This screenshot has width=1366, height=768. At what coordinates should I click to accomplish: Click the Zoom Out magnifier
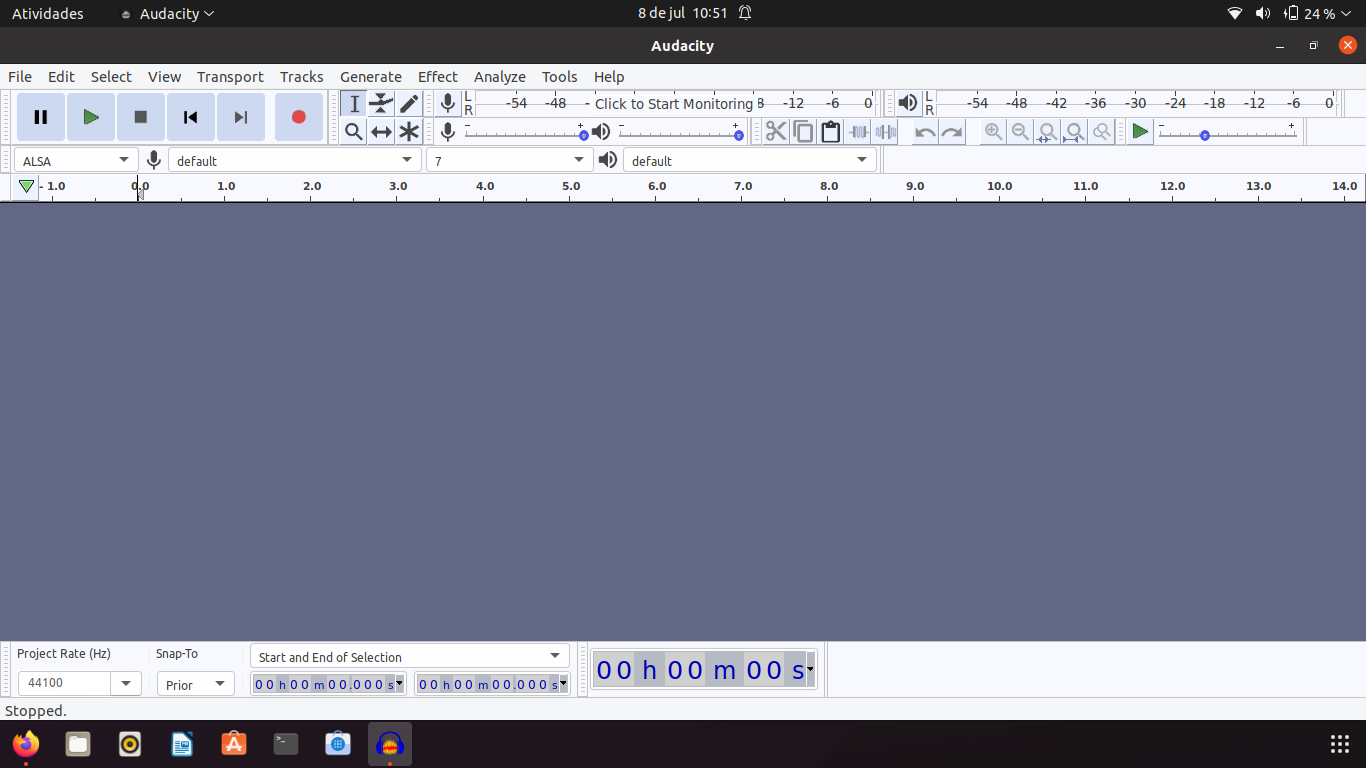(1020, 131)
